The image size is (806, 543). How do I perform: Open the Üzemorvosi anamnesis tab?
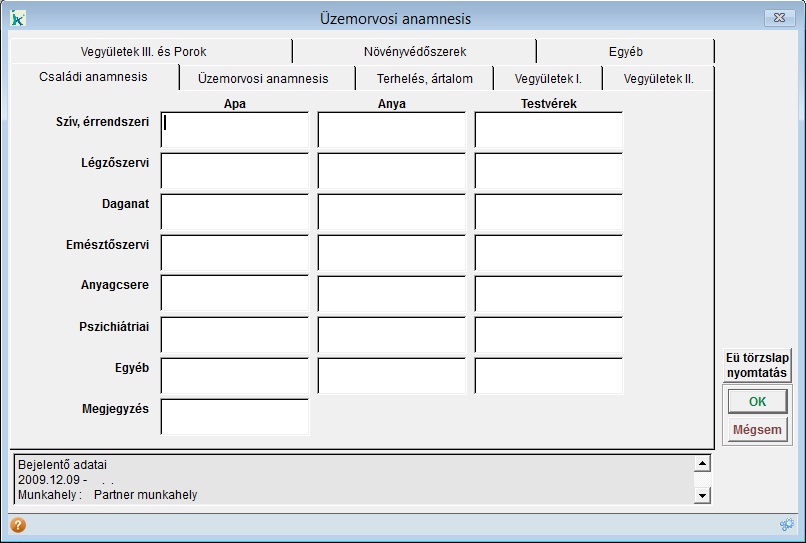[263, 78]
